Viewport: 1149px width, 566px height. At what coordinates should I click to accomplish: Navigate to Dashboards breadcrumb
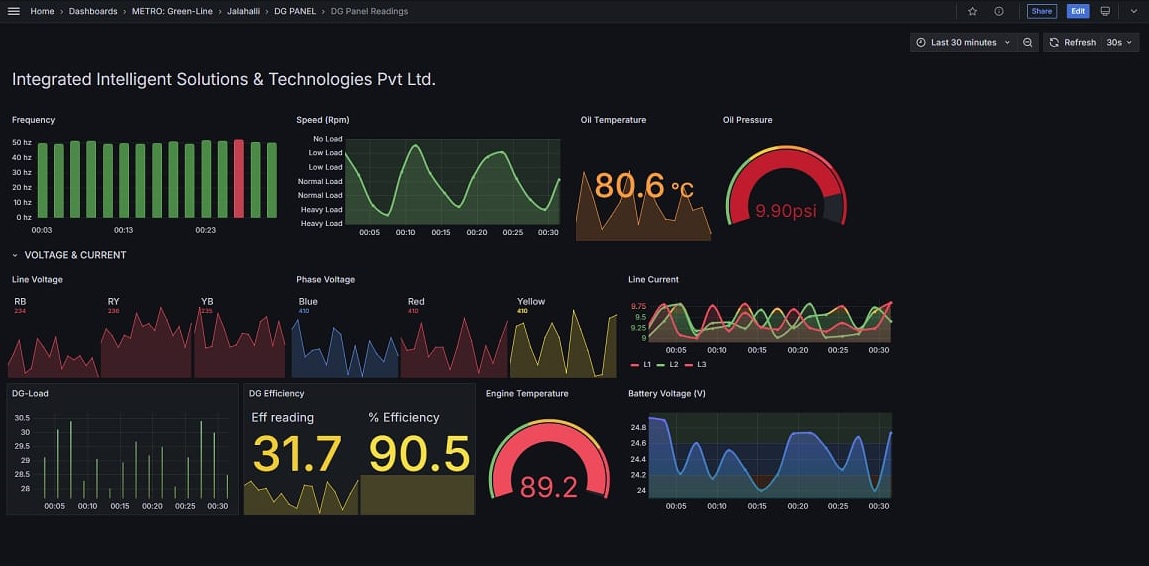coord(93,11)
